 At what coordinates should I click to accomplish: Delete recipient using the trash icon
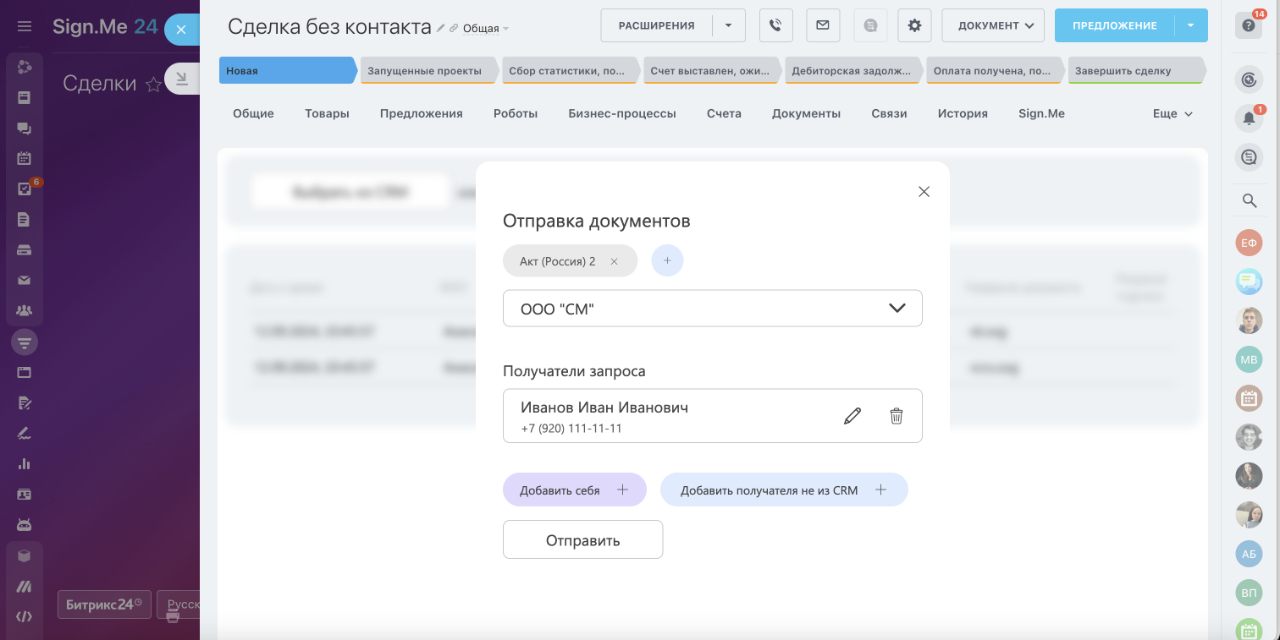[x=896, y=416]
